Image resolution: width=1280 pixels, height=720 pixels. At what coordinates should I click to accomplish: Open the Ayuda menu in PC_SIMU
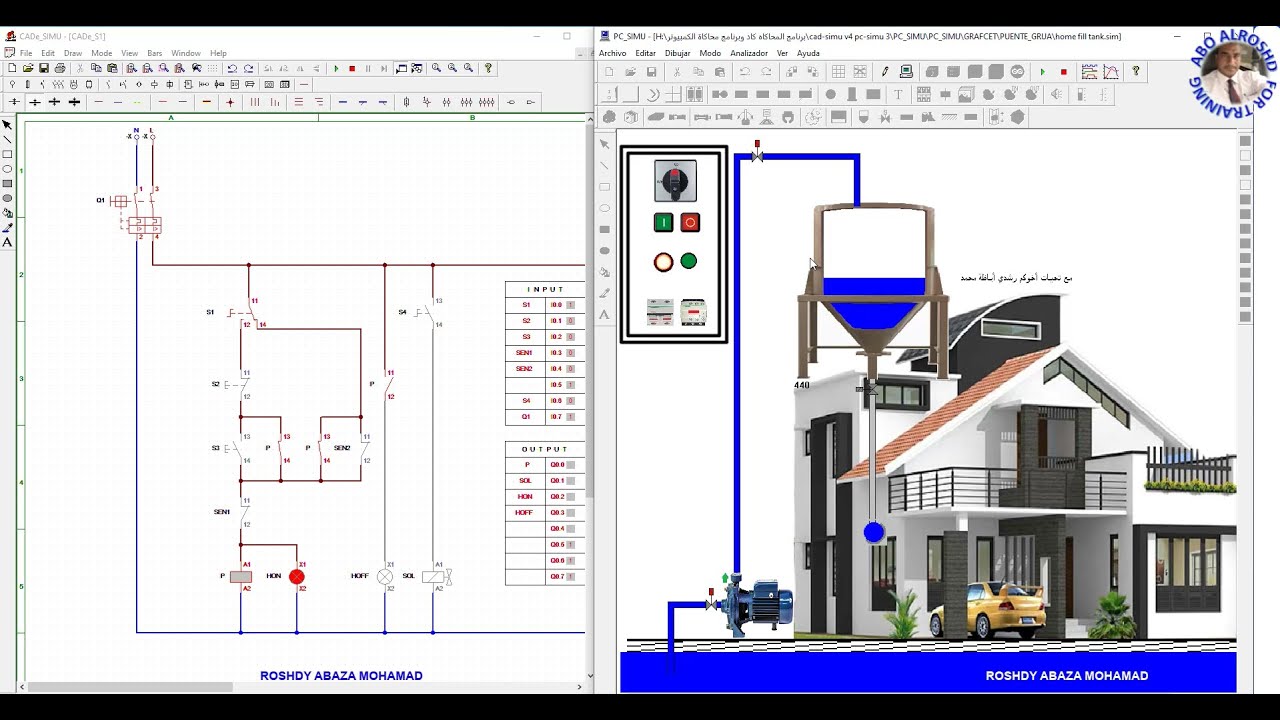tap(808, 53)
